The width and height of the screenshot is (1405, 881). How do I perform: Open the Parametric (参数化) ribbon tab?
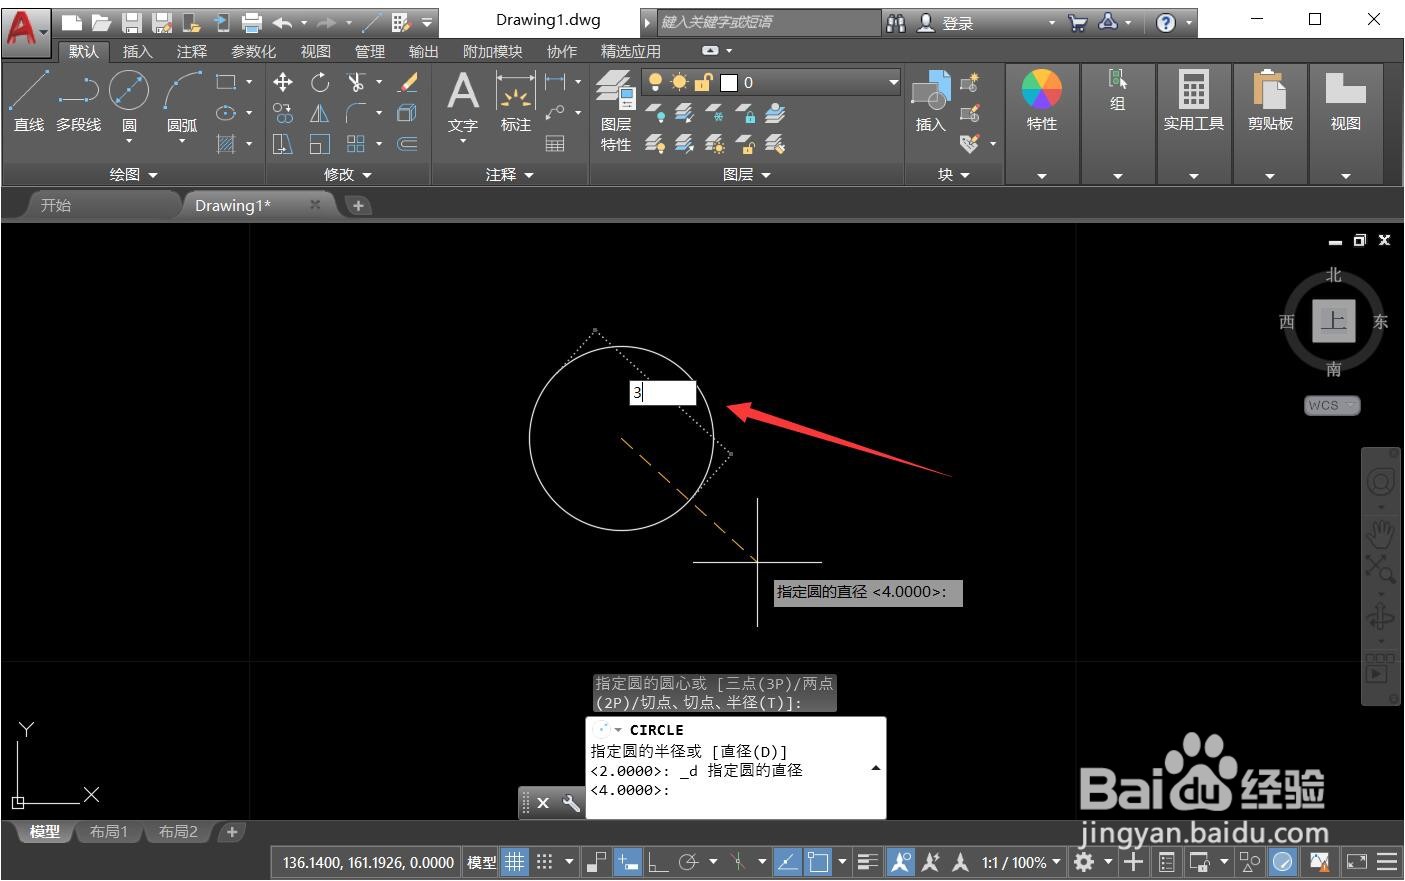(x=253, y=51)
